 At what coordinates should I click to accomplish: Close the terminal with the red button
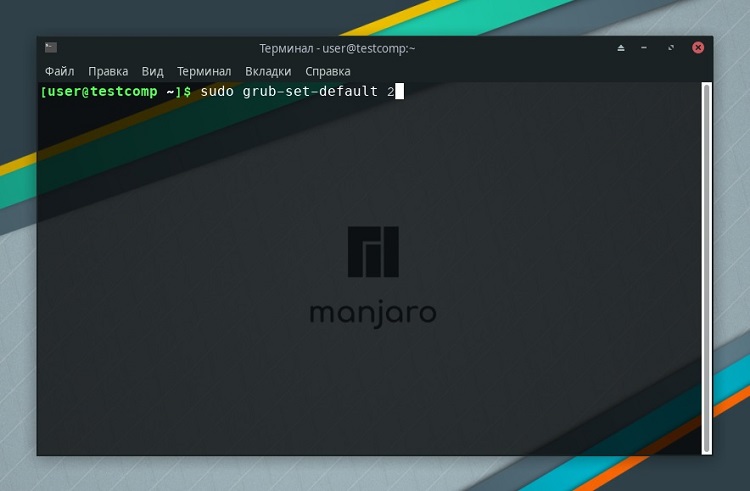coord(698,47)
